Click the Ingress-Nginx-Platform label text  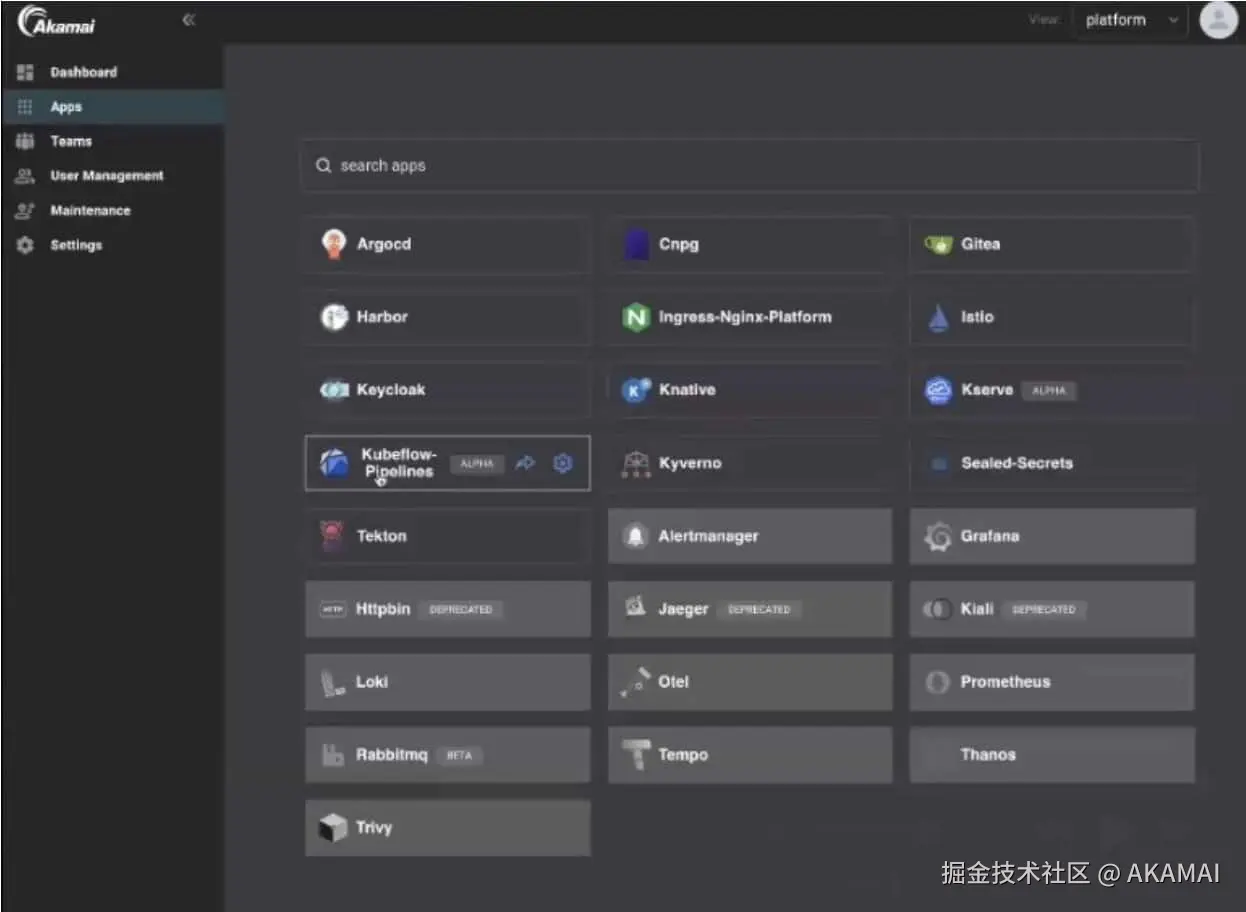click(745, 317)
